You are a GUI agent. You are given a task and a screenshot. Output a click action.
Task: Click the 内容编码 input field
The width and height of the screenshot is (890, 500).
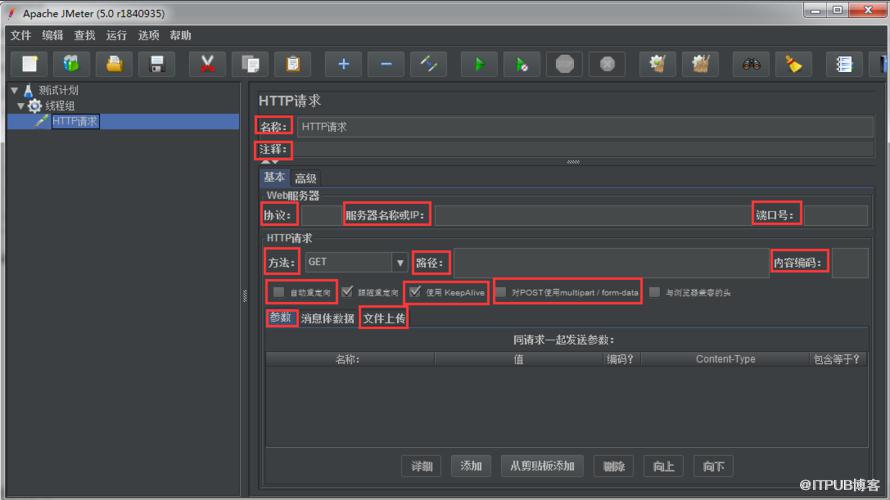pos(850,263)
